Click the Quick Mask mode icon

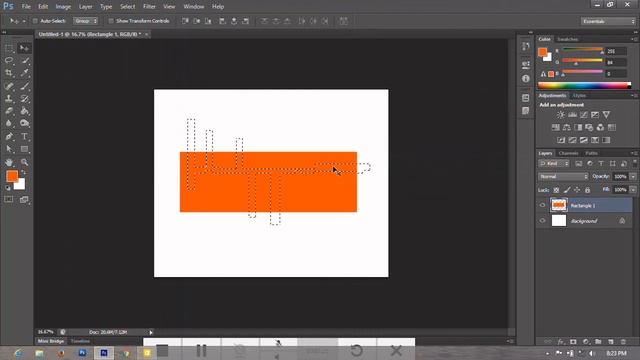tap(9, 200)
